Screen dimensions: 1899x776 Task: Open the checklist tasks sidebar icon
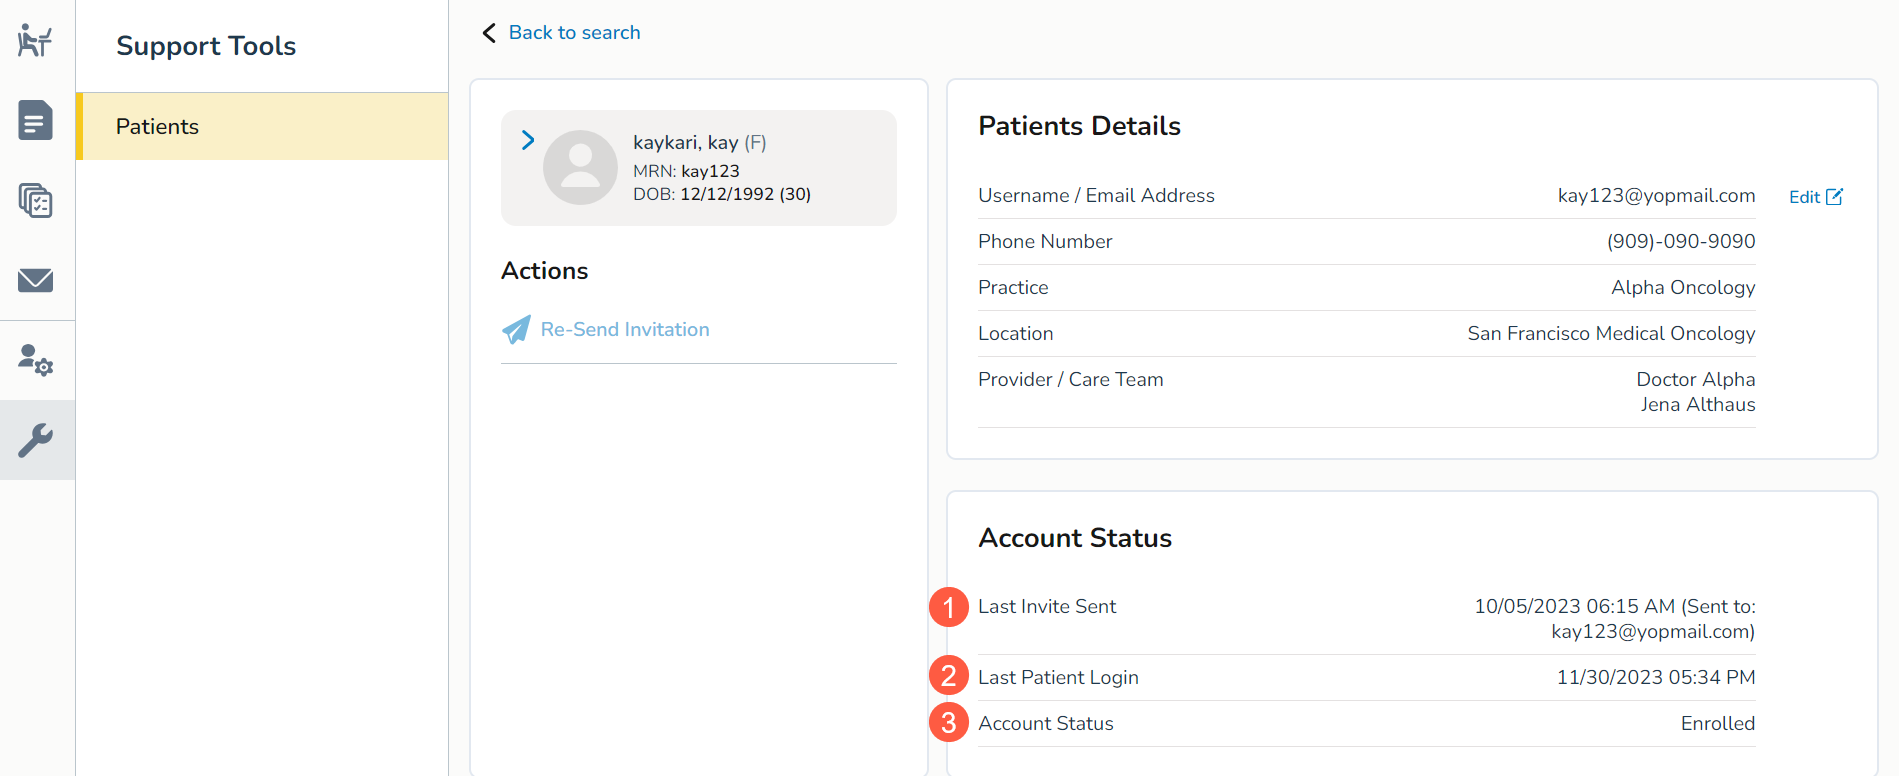pos(36,201)
